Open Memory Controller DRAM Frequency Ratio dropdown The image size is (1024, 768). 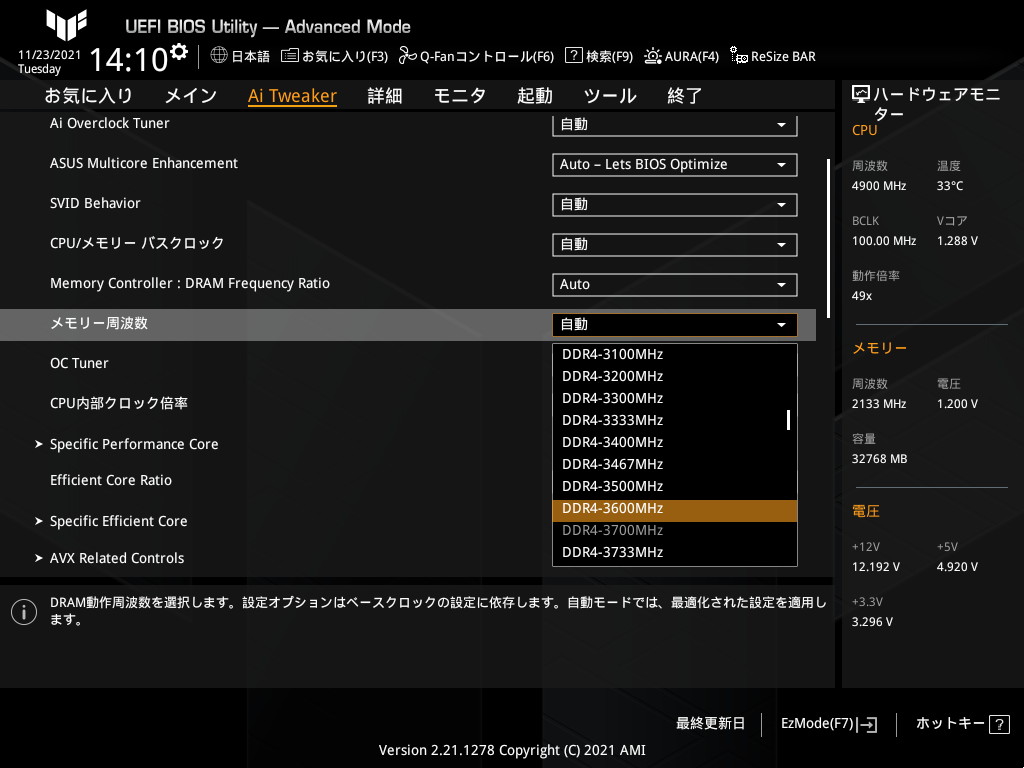(675, 284)
